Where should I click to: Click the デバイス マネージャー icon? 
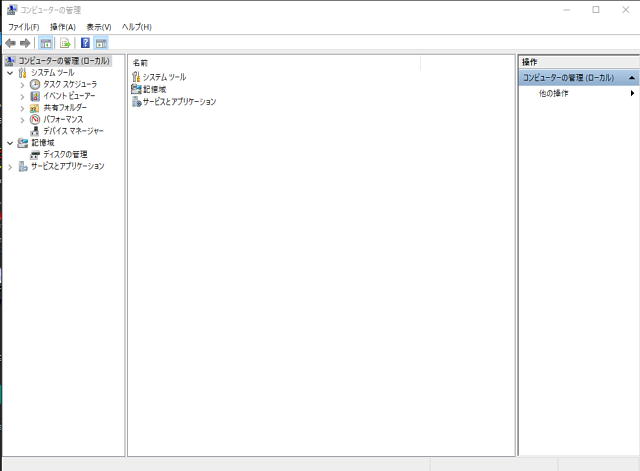[35, 131]
